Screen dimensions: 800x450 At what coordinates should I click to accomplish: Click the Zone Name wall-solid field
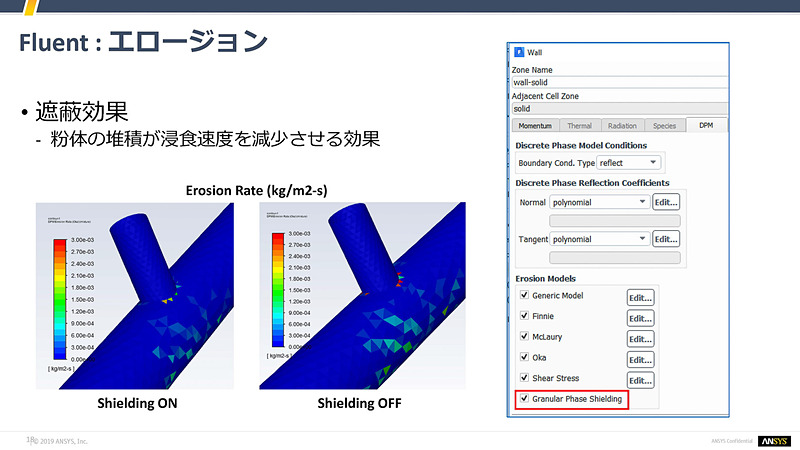coord(619,82)
